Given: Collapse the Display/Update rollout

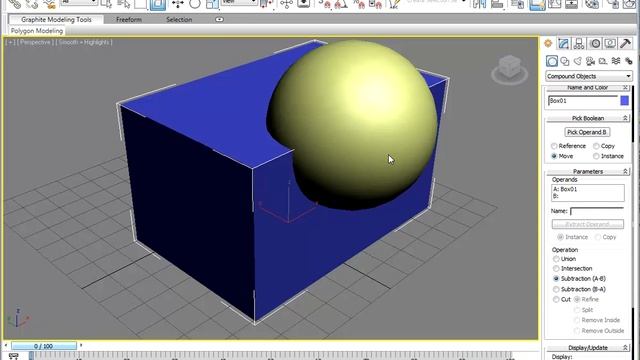Looking at the screenshot, I should [x=587, y=348].
